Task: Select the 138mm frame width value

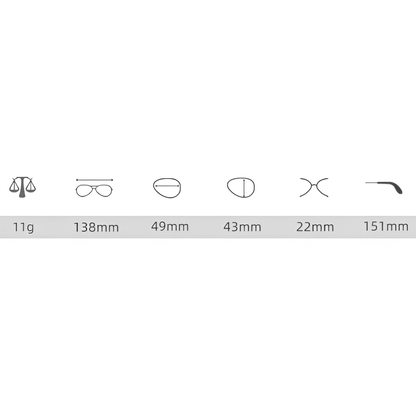Action: pyautogui.click(x=96, y=227)
